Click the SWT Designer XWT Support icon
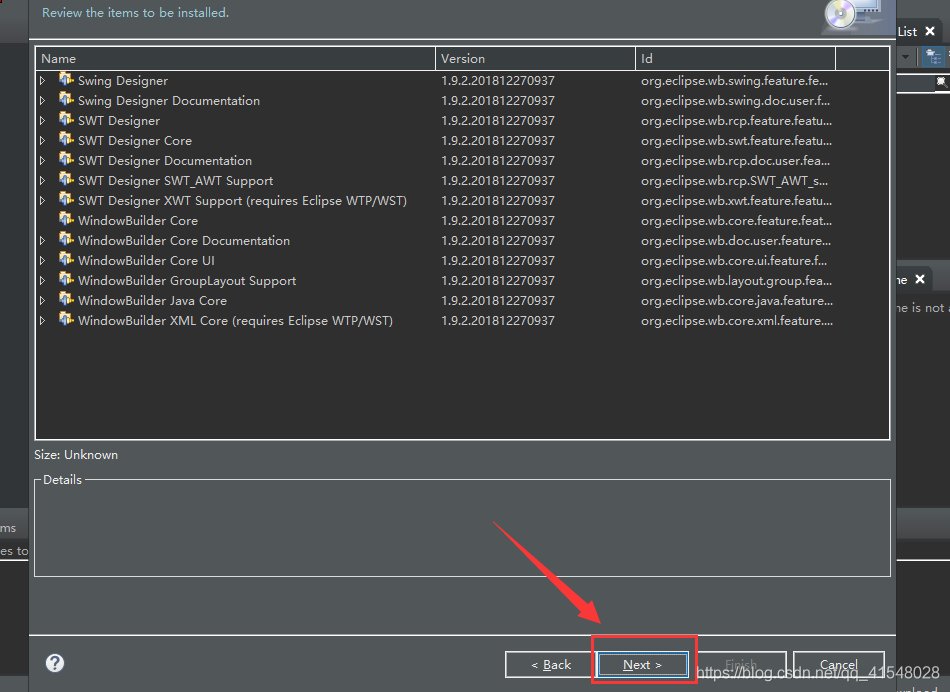 click(66, 199)
